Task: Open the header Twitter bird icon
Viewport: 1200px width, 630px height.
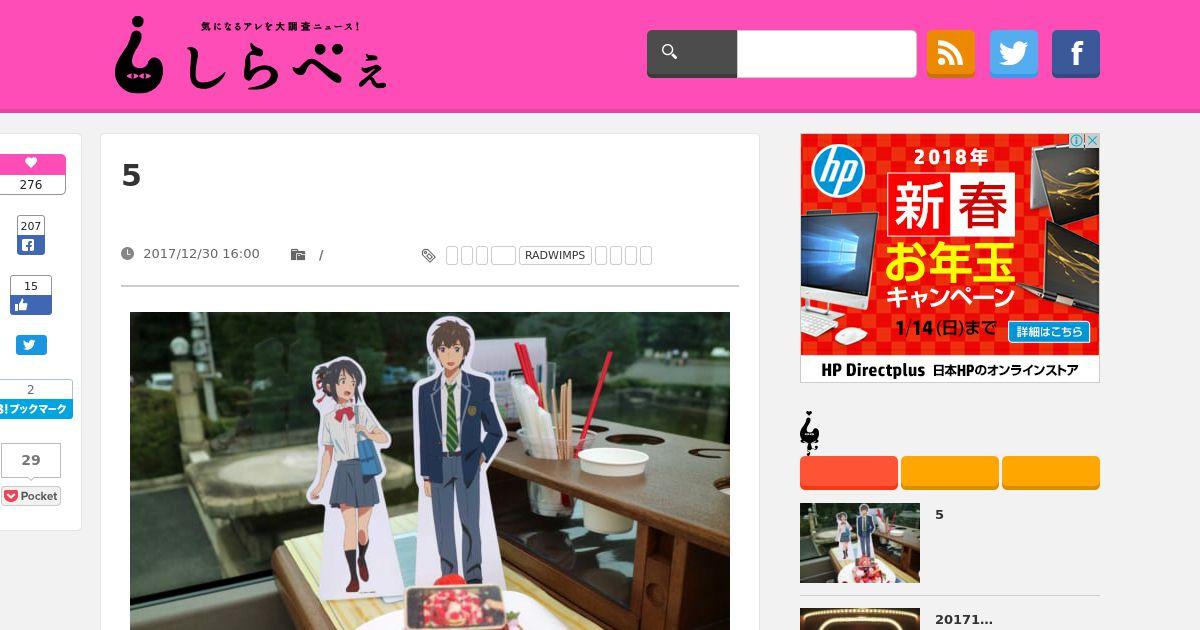Action: click(1014, 54)
